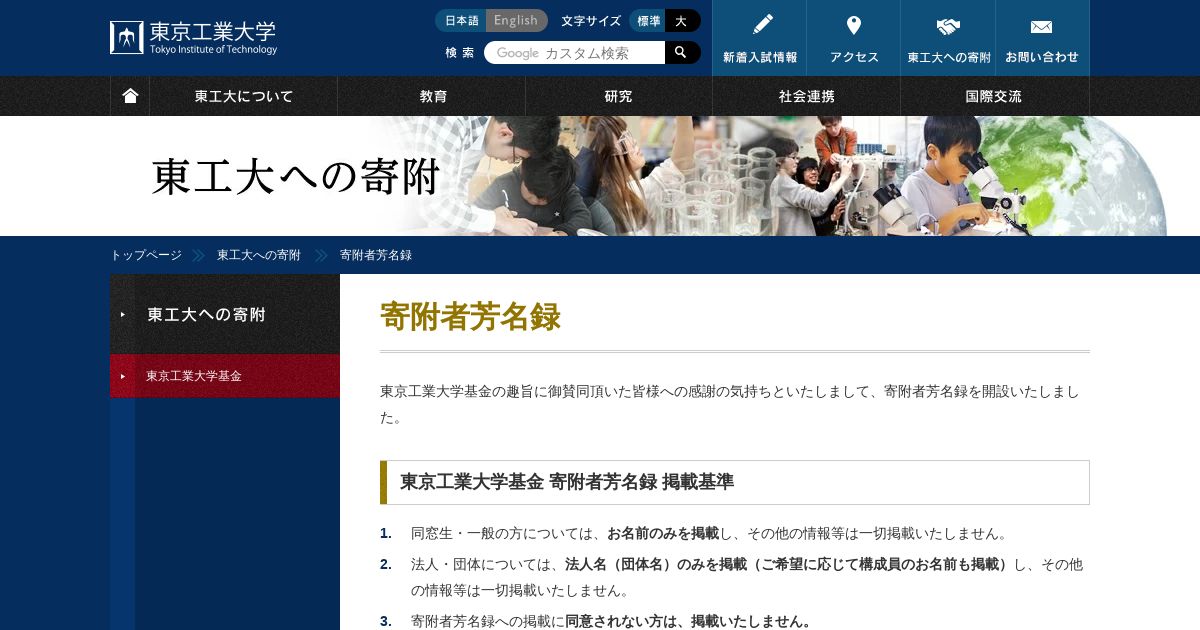Viewport: 1200px width, 630px height.
Task: Click the 文字サイズ label
Action: tap(591, 20)
